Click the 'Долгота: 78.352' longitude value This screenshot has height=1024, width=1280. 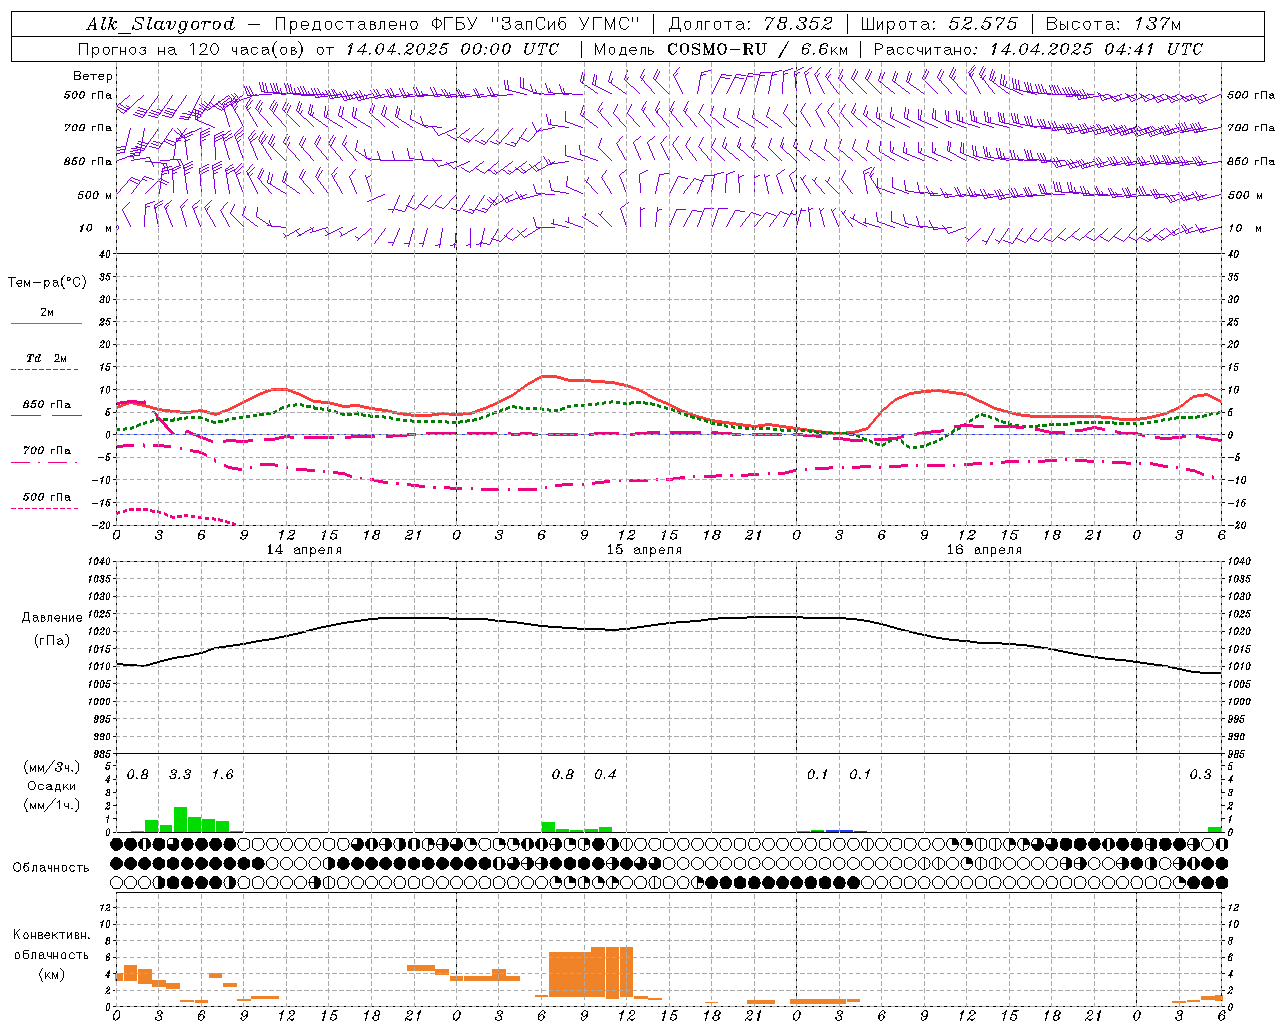750,24
